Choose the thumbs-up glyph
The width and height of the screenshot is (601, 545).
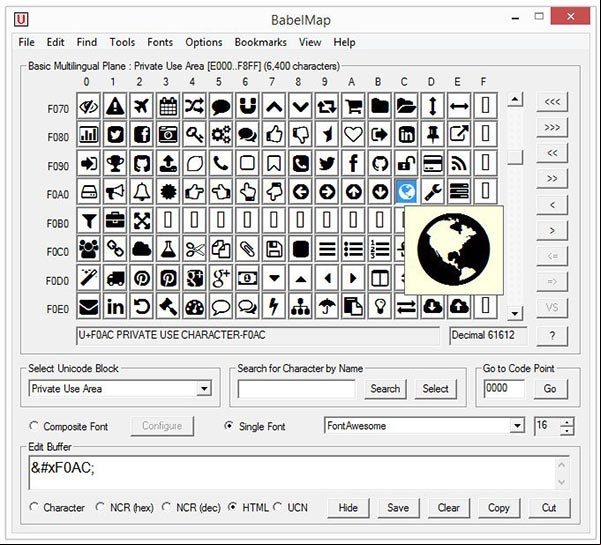[274, 134]
